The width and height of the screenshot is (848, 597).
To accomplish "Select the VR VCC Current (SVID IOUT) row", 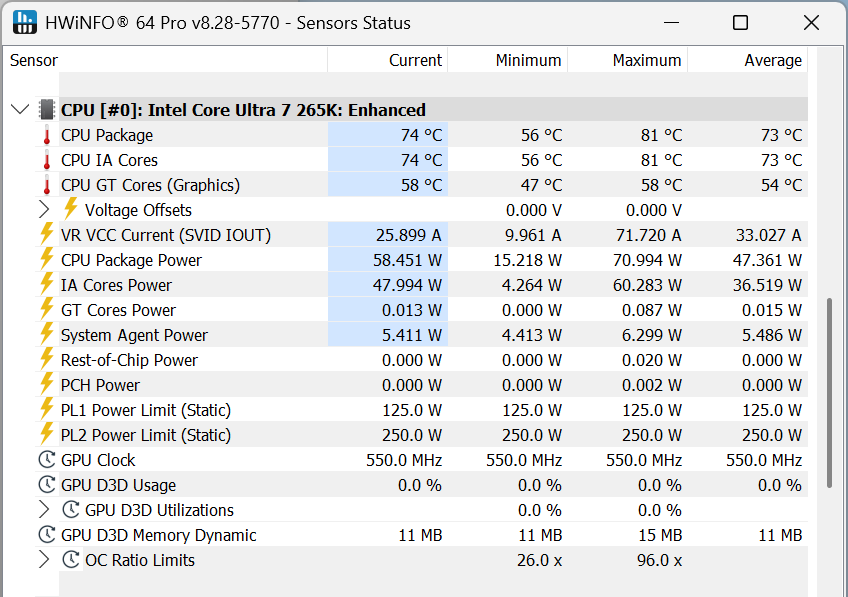I will (x=165, y=235).
